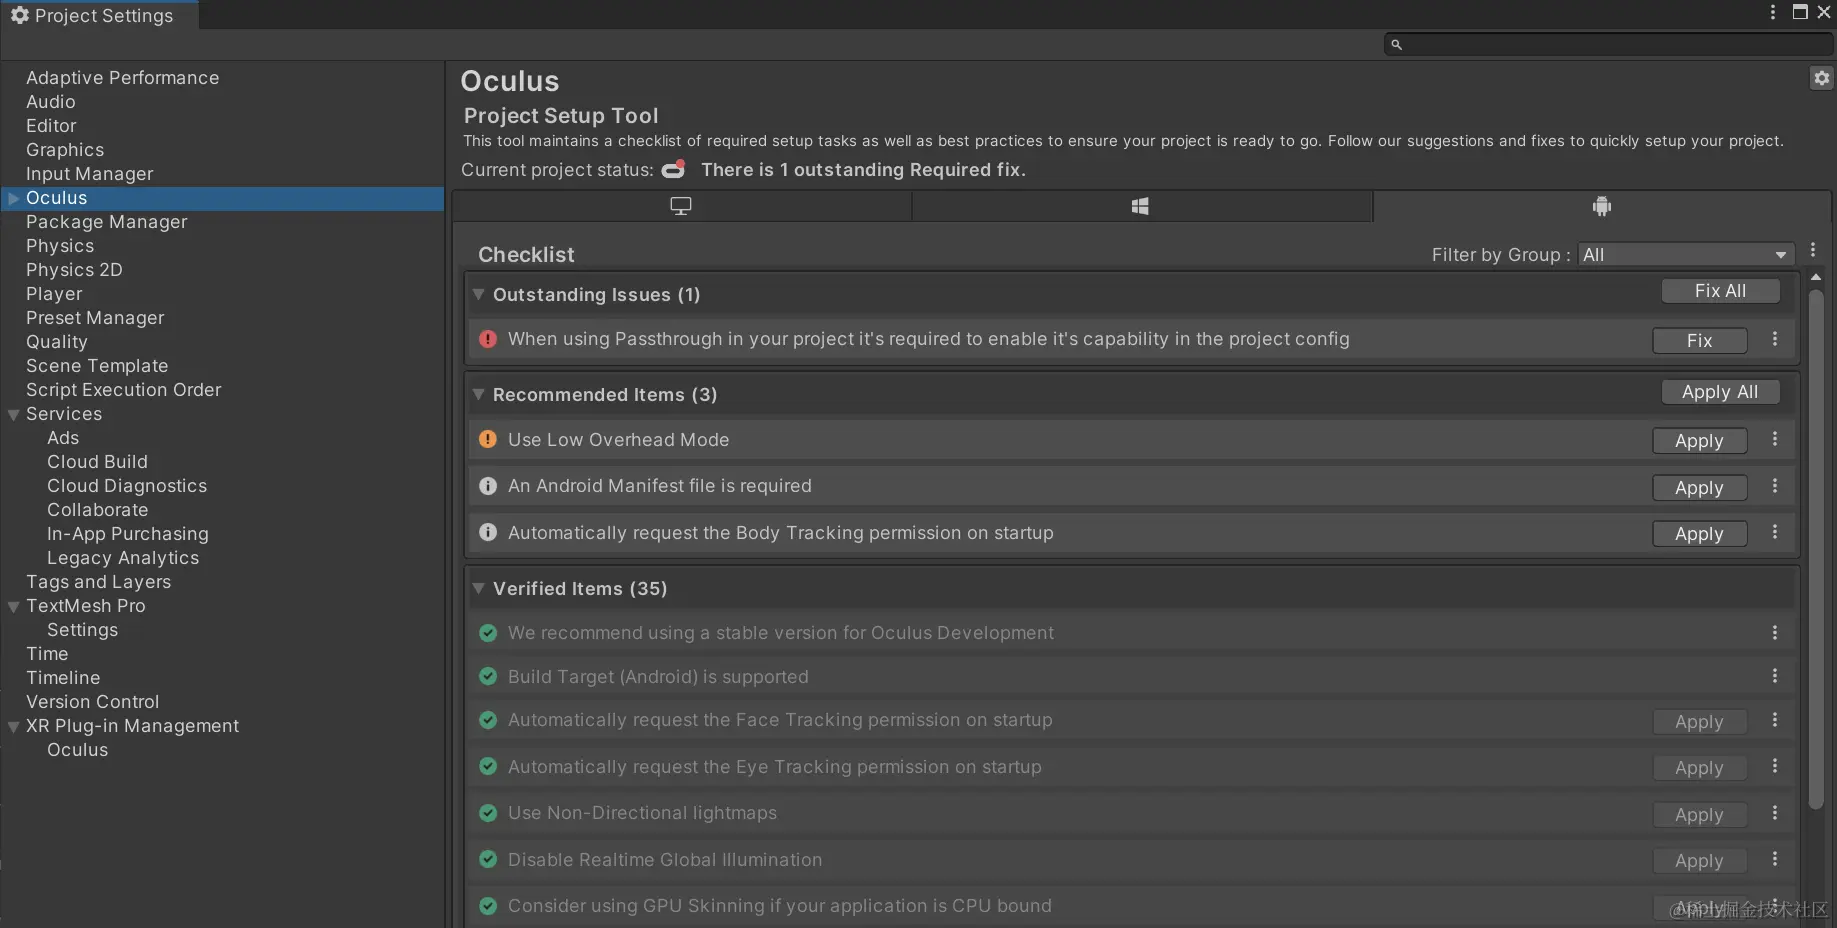Select Oculus under XR Plug-in Management
Screen dimensions: 1837x928
click(x=78, y=750)
